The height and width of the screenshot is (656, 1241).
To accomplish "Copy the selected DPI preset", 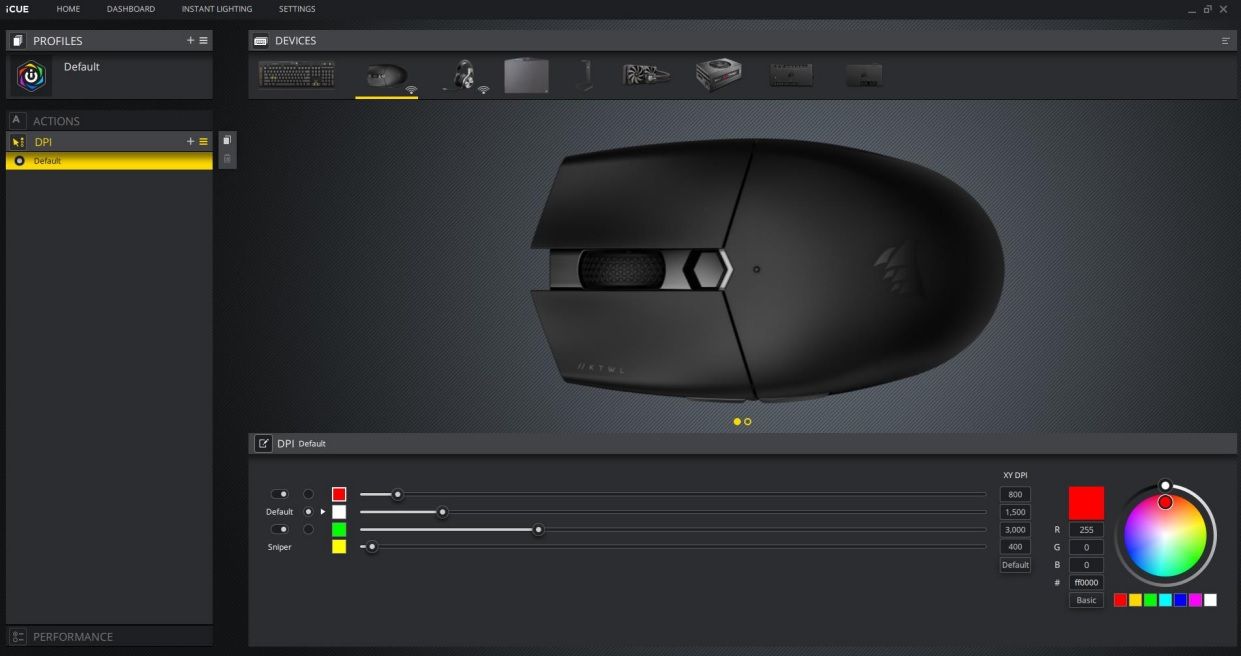I will point(227,141).
